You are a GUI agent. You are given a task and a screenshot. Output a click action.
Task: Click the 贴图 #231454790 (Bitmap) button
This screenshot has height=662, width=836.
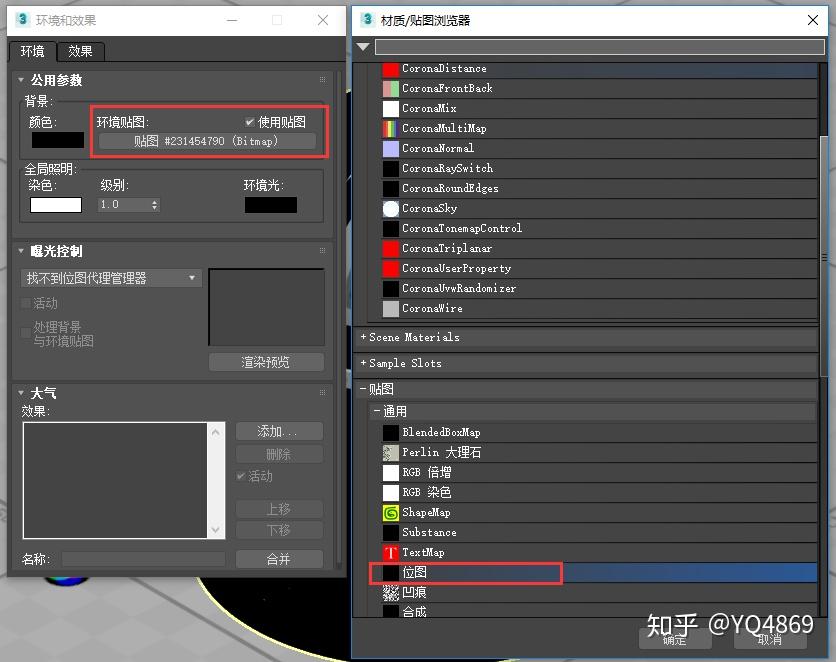pyautogui.click(x=207, y=141)
